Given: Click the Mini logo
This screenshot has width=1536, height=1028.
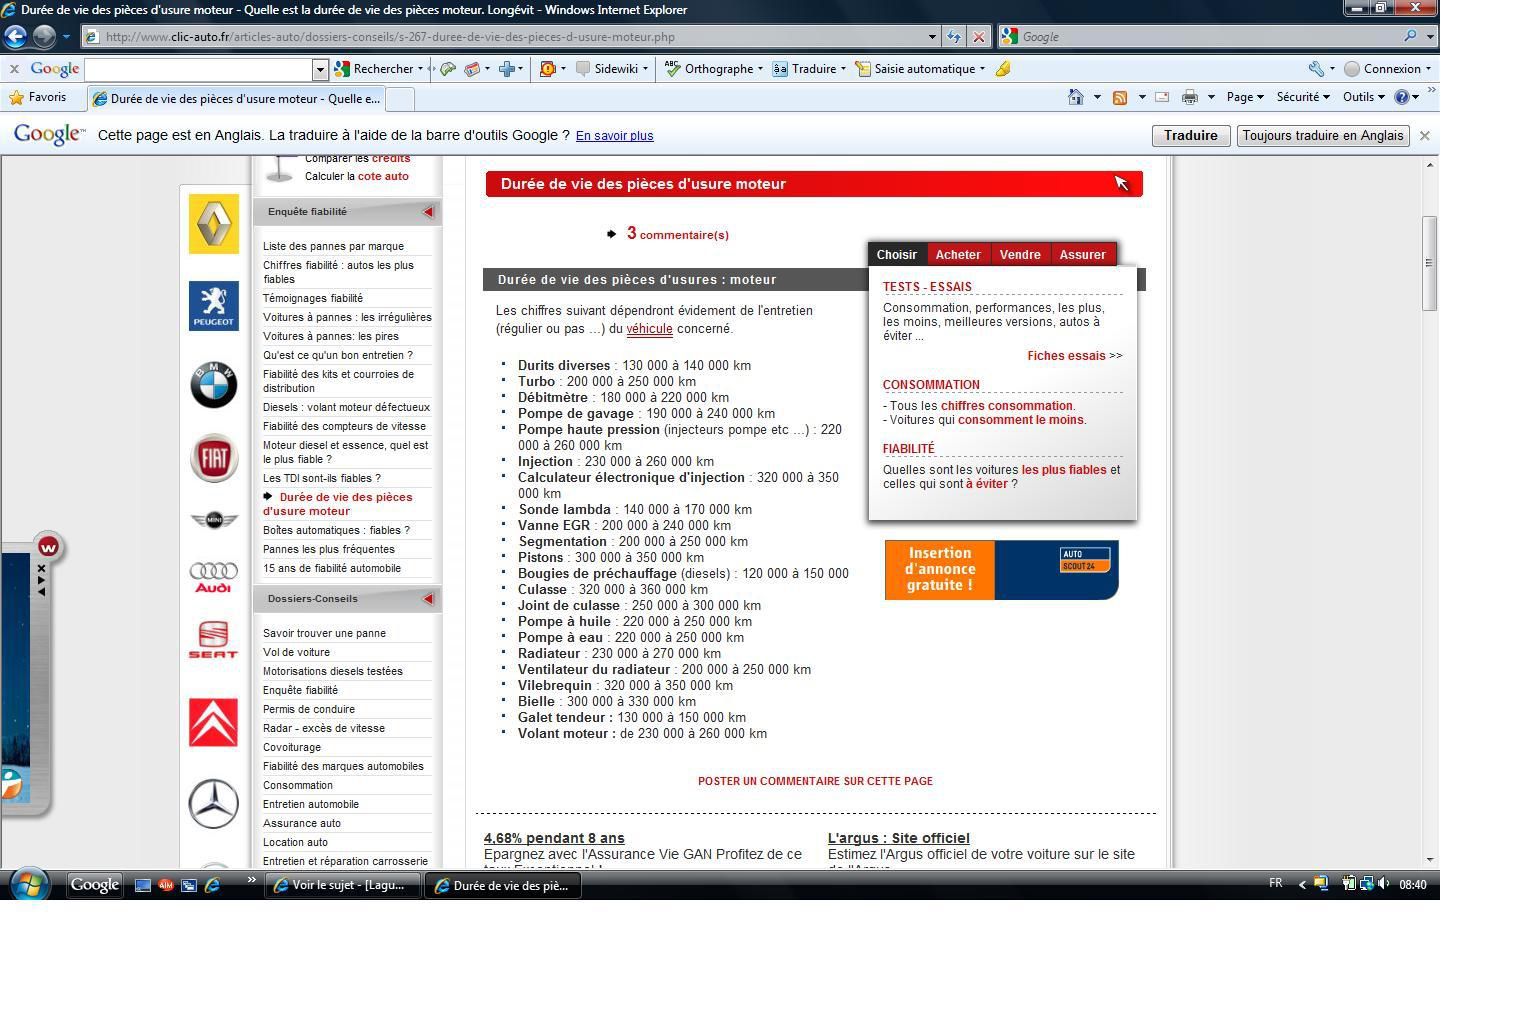Looking at the screenshot, I should pos(214,520).
